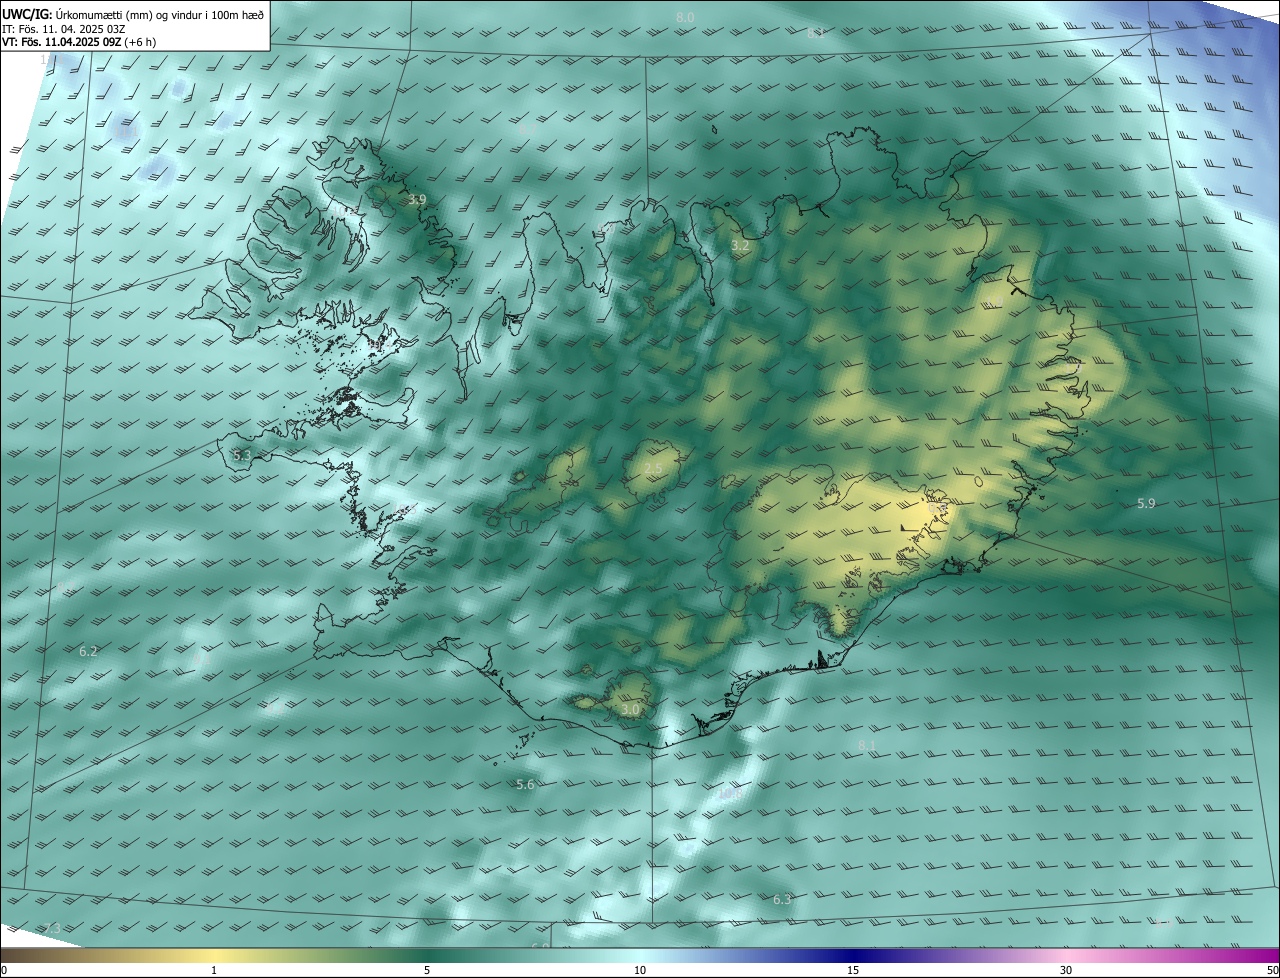
Task: Click the color scale label 30
Action: click(1066, 970)
